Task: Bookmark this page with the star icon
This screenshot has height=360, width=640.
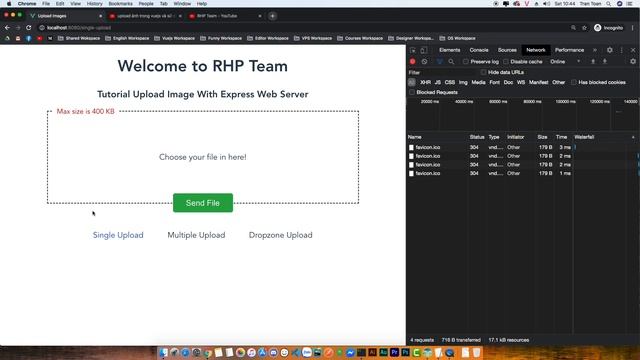Action: click(584, 28)
